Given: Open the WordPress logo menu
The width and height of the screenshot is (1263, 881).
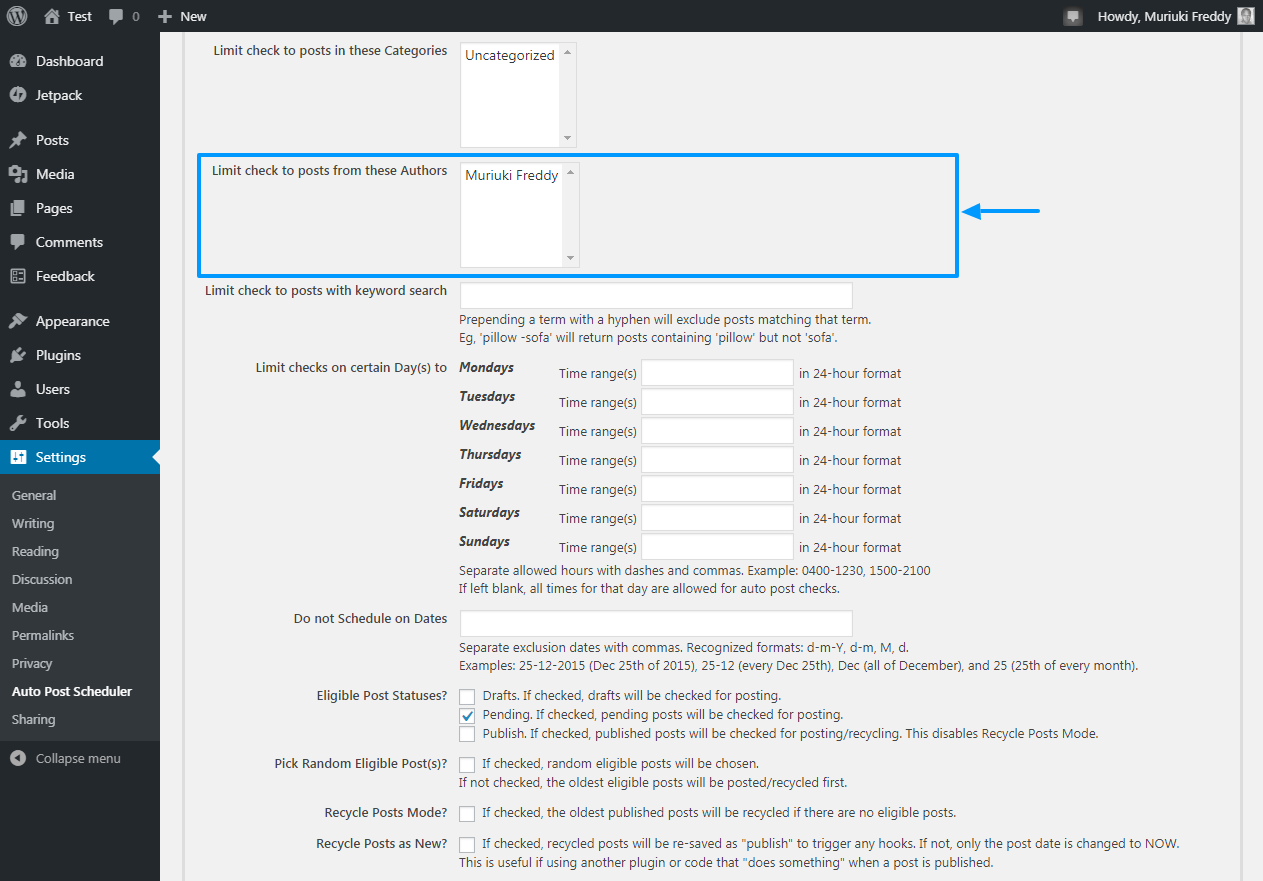Looking at the screenshot, I should [x=17, y=16].
